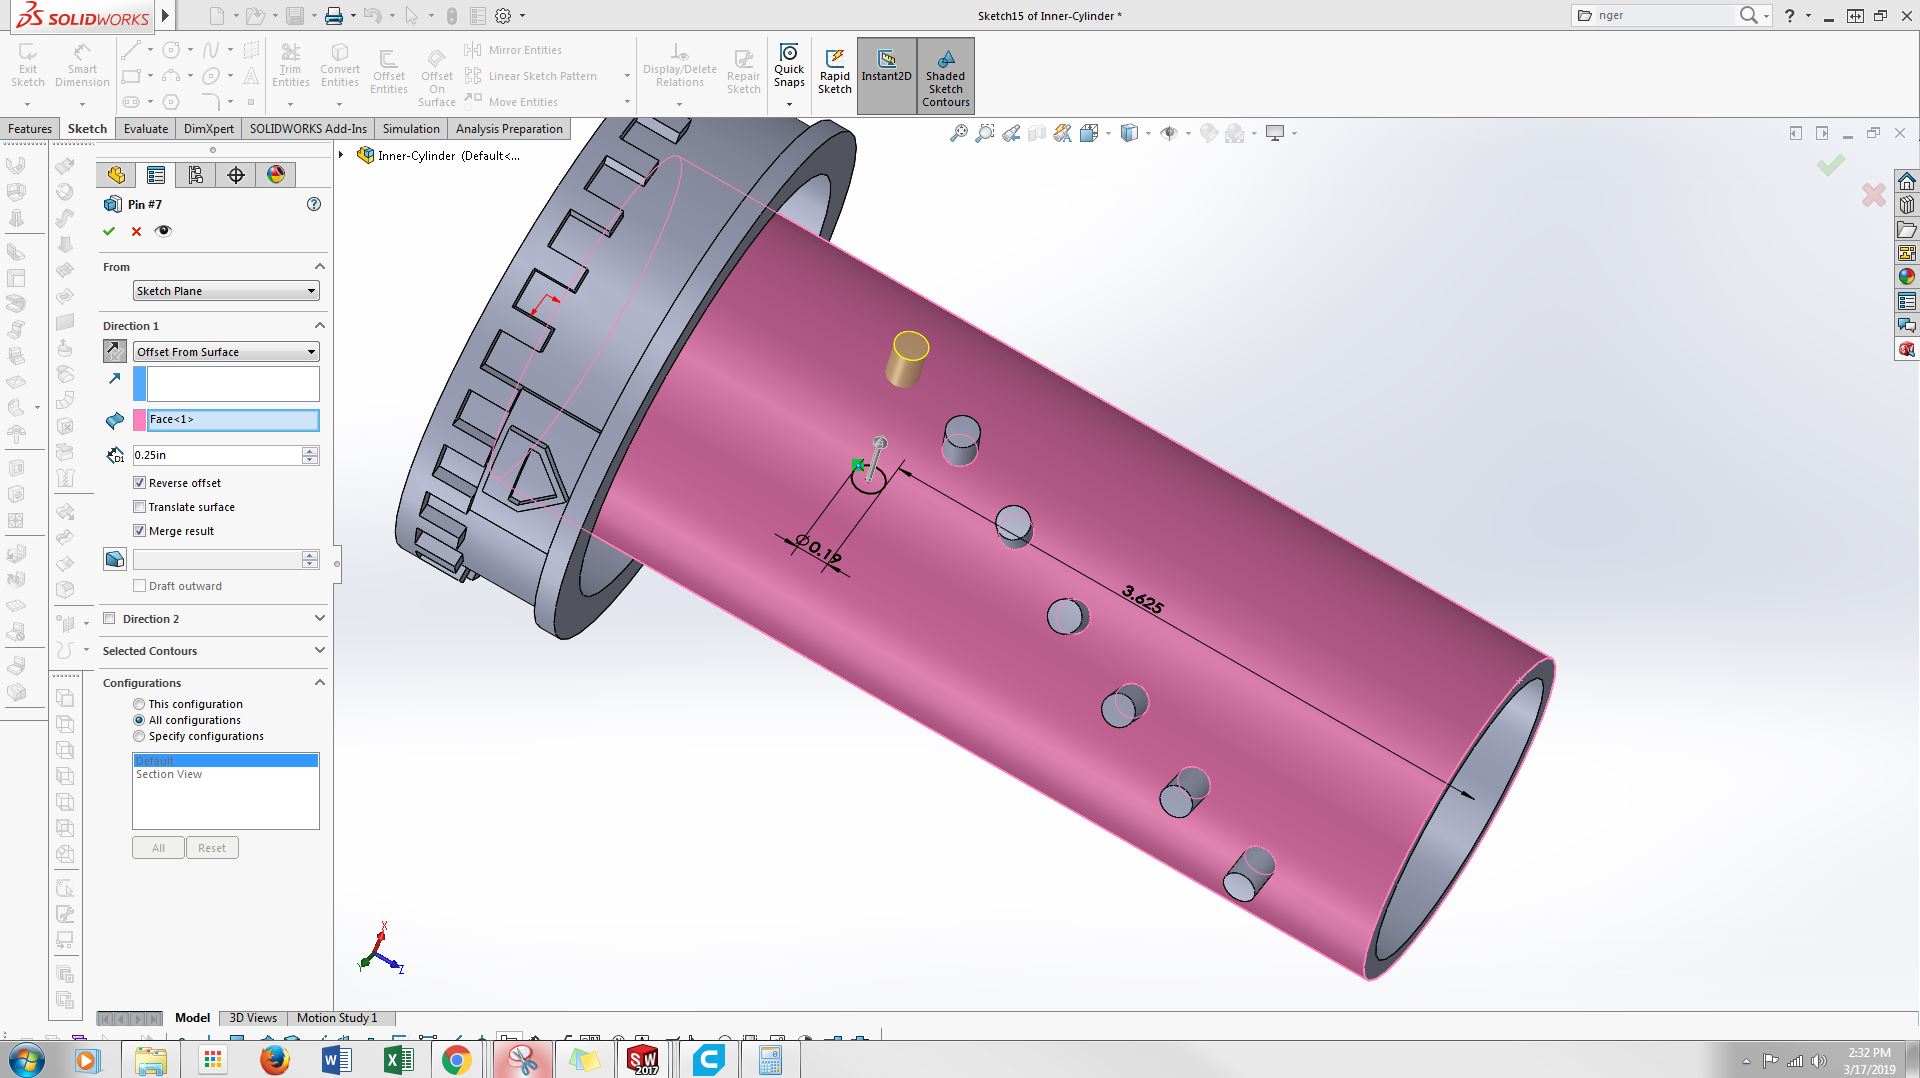1920x1078 pixels.
Task: Open the Analysis Preparation tab
Action: click(x=509, y=129)
